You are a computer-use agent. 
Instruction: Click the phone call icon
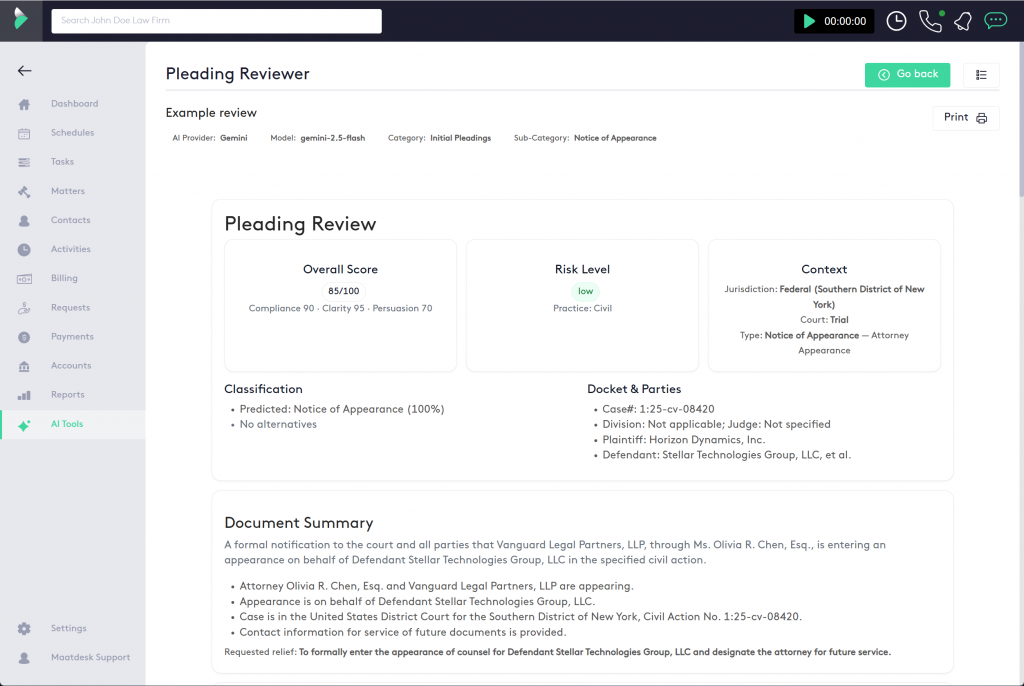point(930,21)
